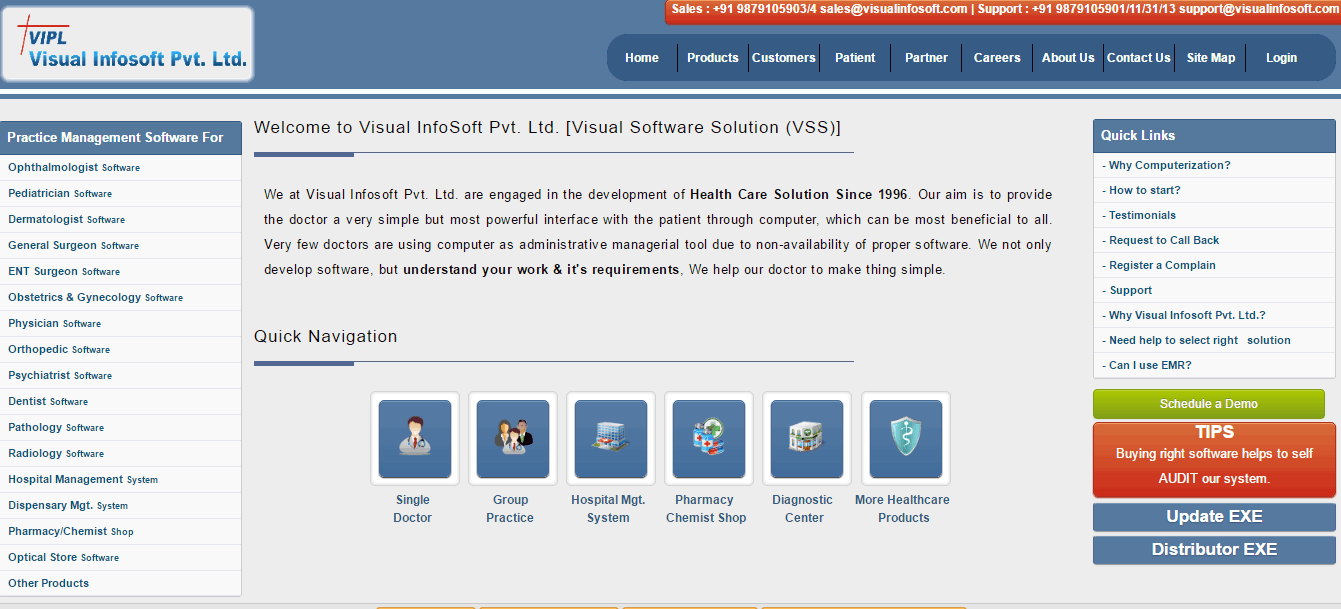Open Hospital Management System link
The height and width of the screenshot is (609, 1341).
83,480
